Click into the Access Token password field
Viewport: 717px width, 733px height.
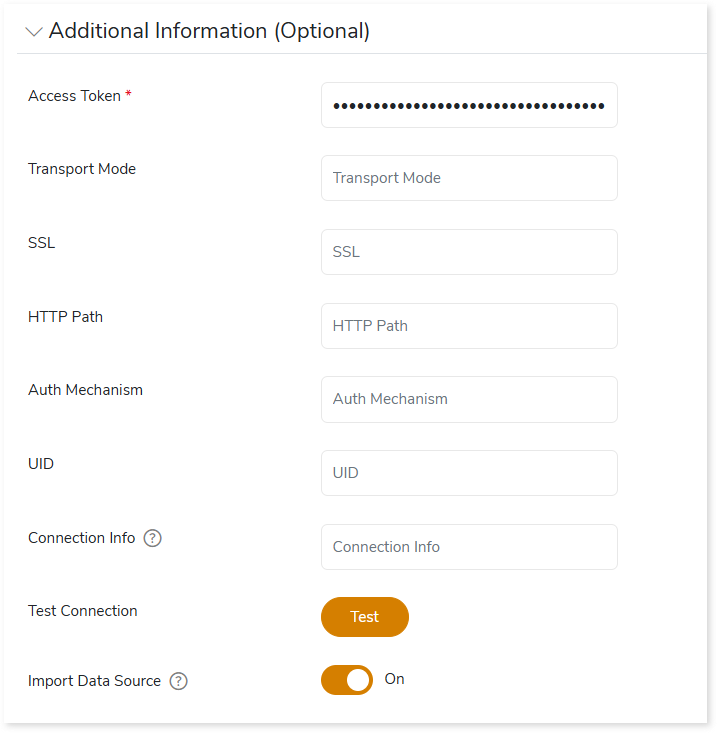[469, 105]
